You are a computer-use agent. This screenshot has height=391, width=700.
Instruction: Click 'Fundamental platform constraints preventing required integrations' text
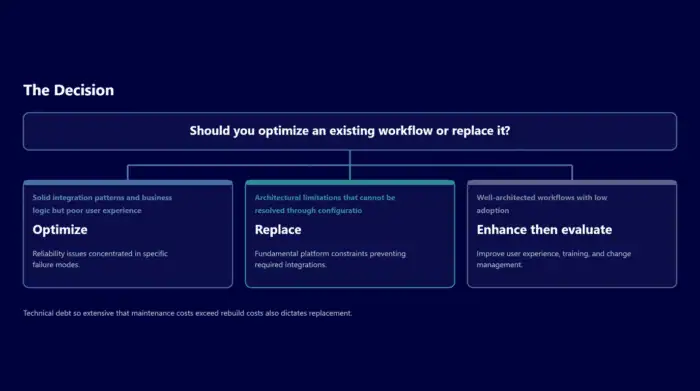(330, 259)
